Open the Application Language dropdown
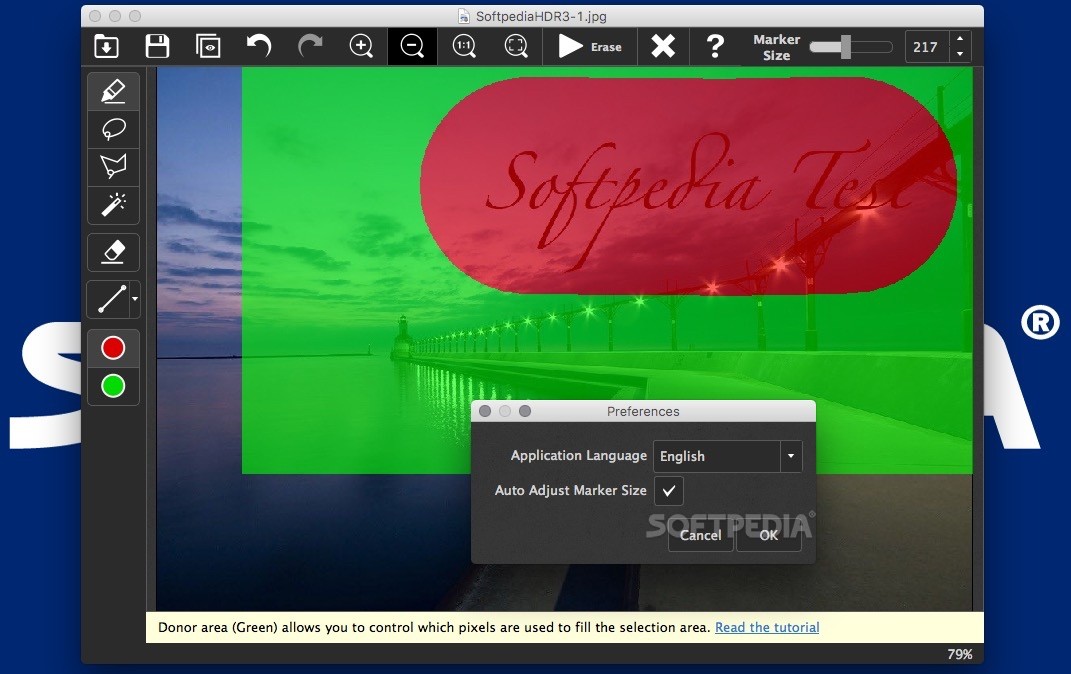This screenshot has width=1071, height=674. 789,456
